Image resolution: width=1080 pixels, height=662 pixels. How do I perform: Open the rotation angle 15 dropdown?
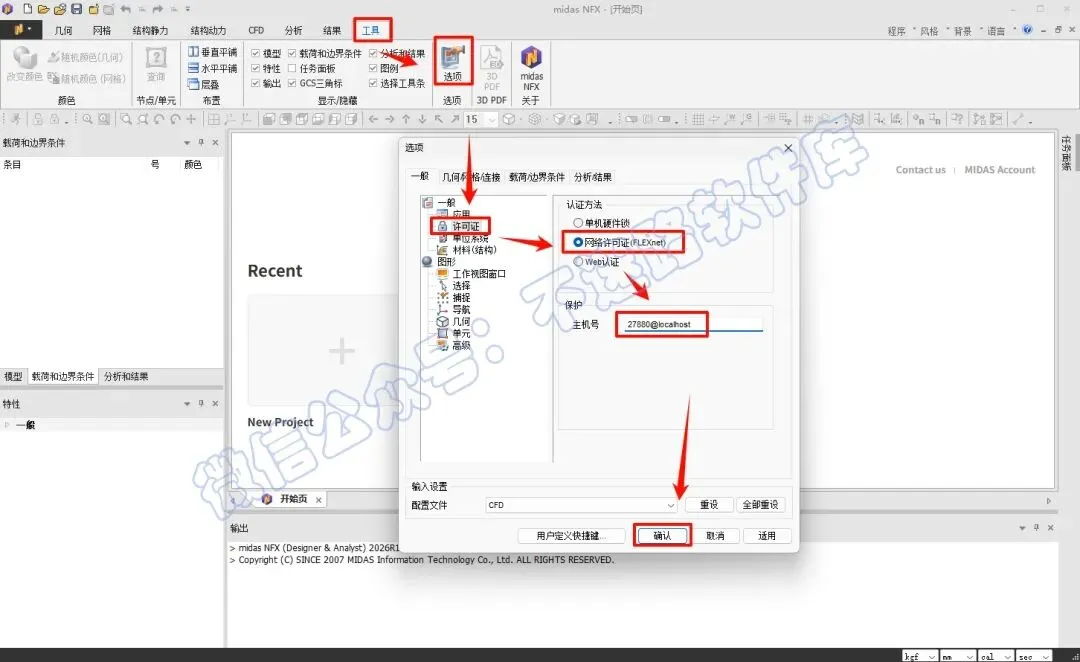[492, 119]
